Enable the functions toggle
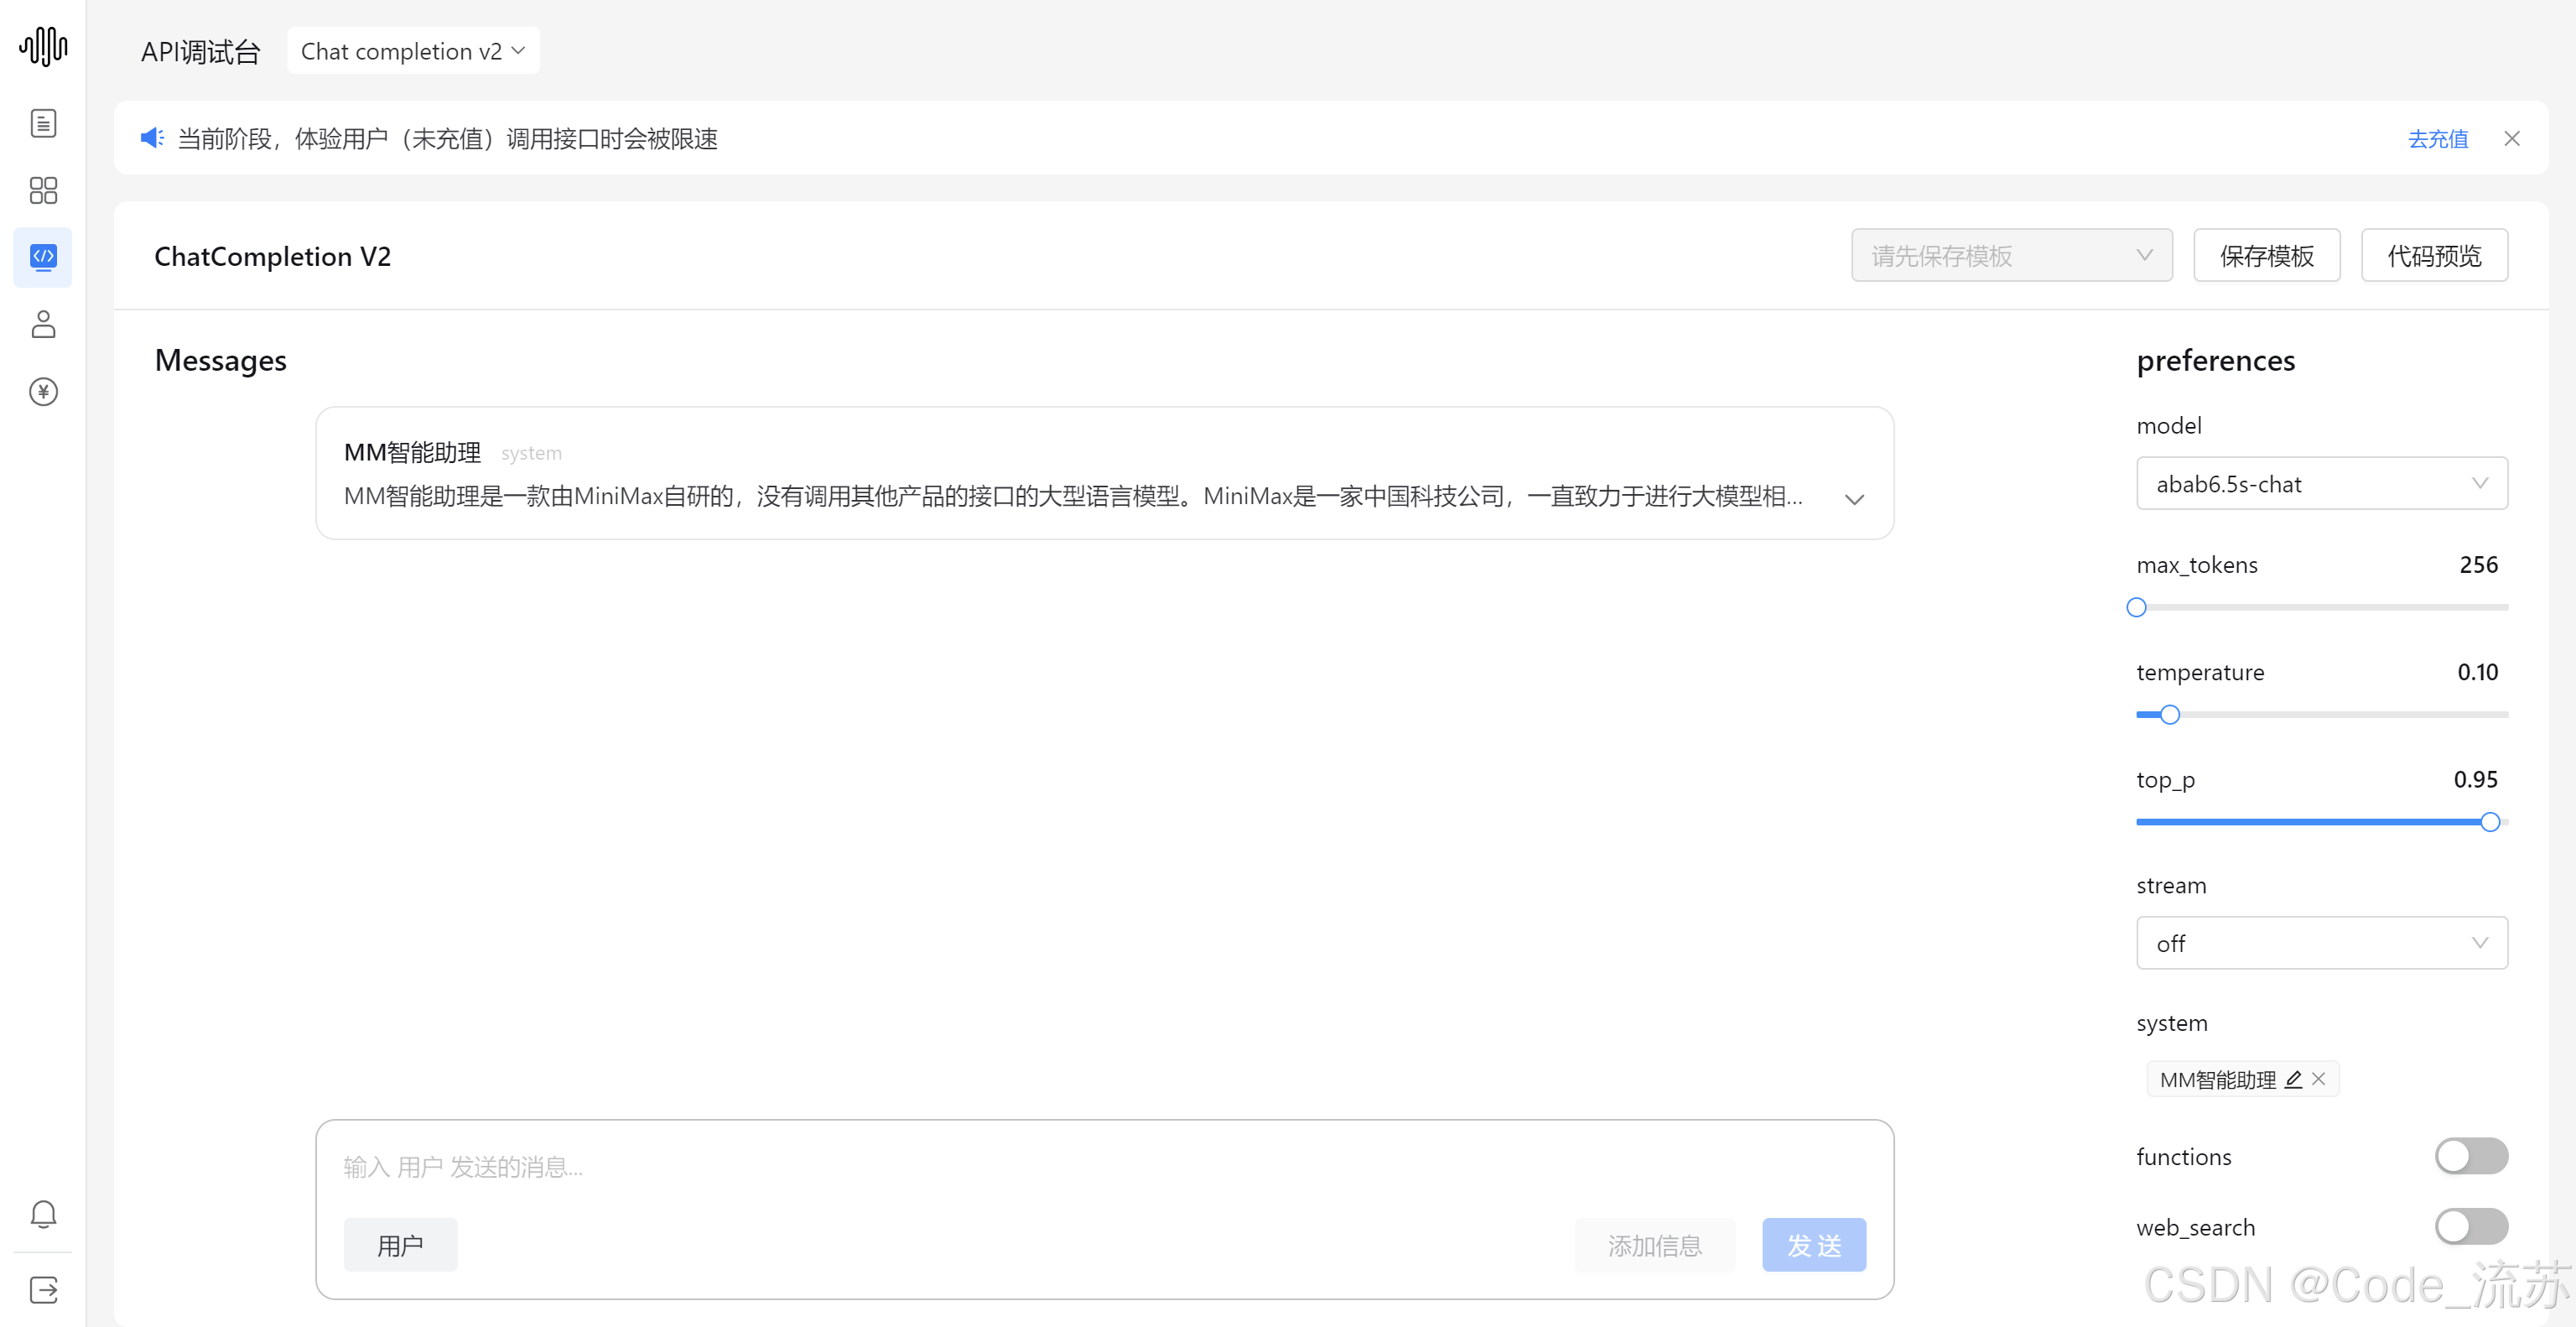The width and height of the screenshot is (2576, 1327). point(2470,1156)
